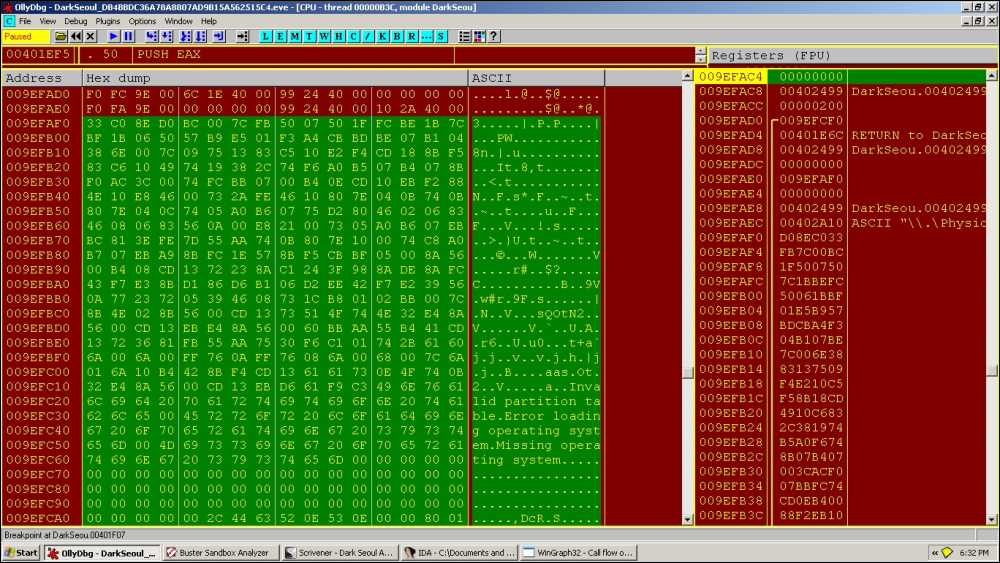1000x563 pixels.
Task: Pause execution with the pause icon
Action: [128, 36]
